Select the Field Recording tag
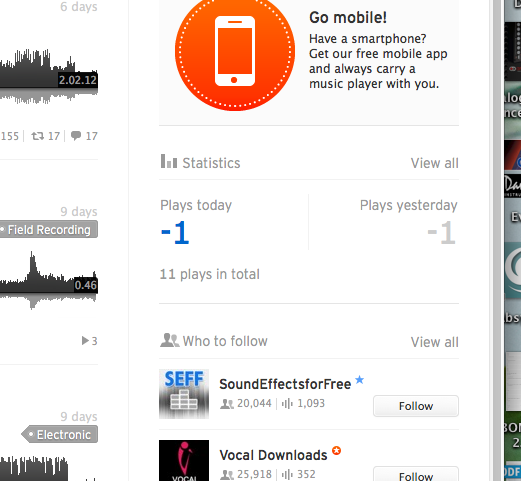 click(x=49, y=229)
